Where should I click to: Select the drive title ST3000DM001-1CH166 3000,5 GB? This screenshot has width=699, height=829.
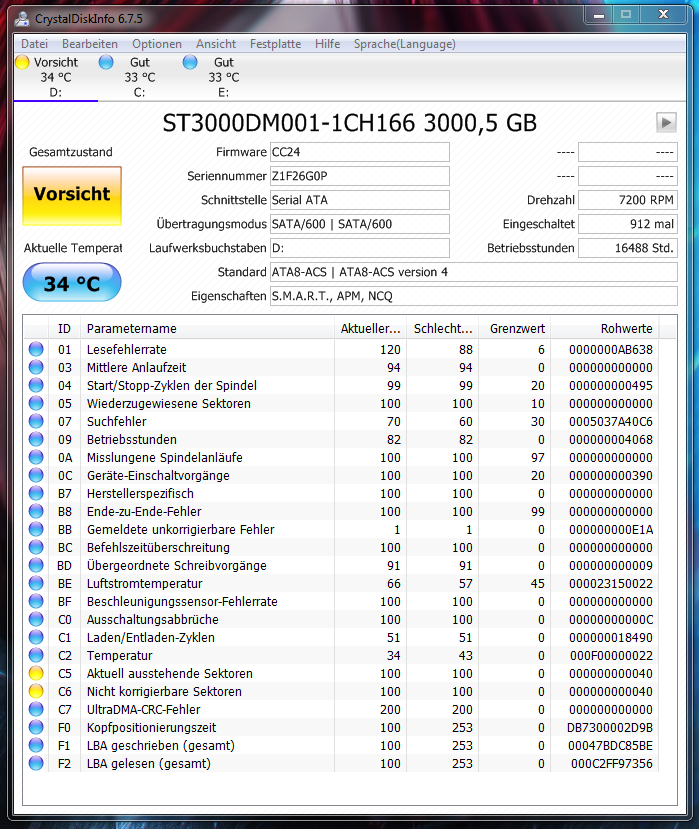(350, 123)
